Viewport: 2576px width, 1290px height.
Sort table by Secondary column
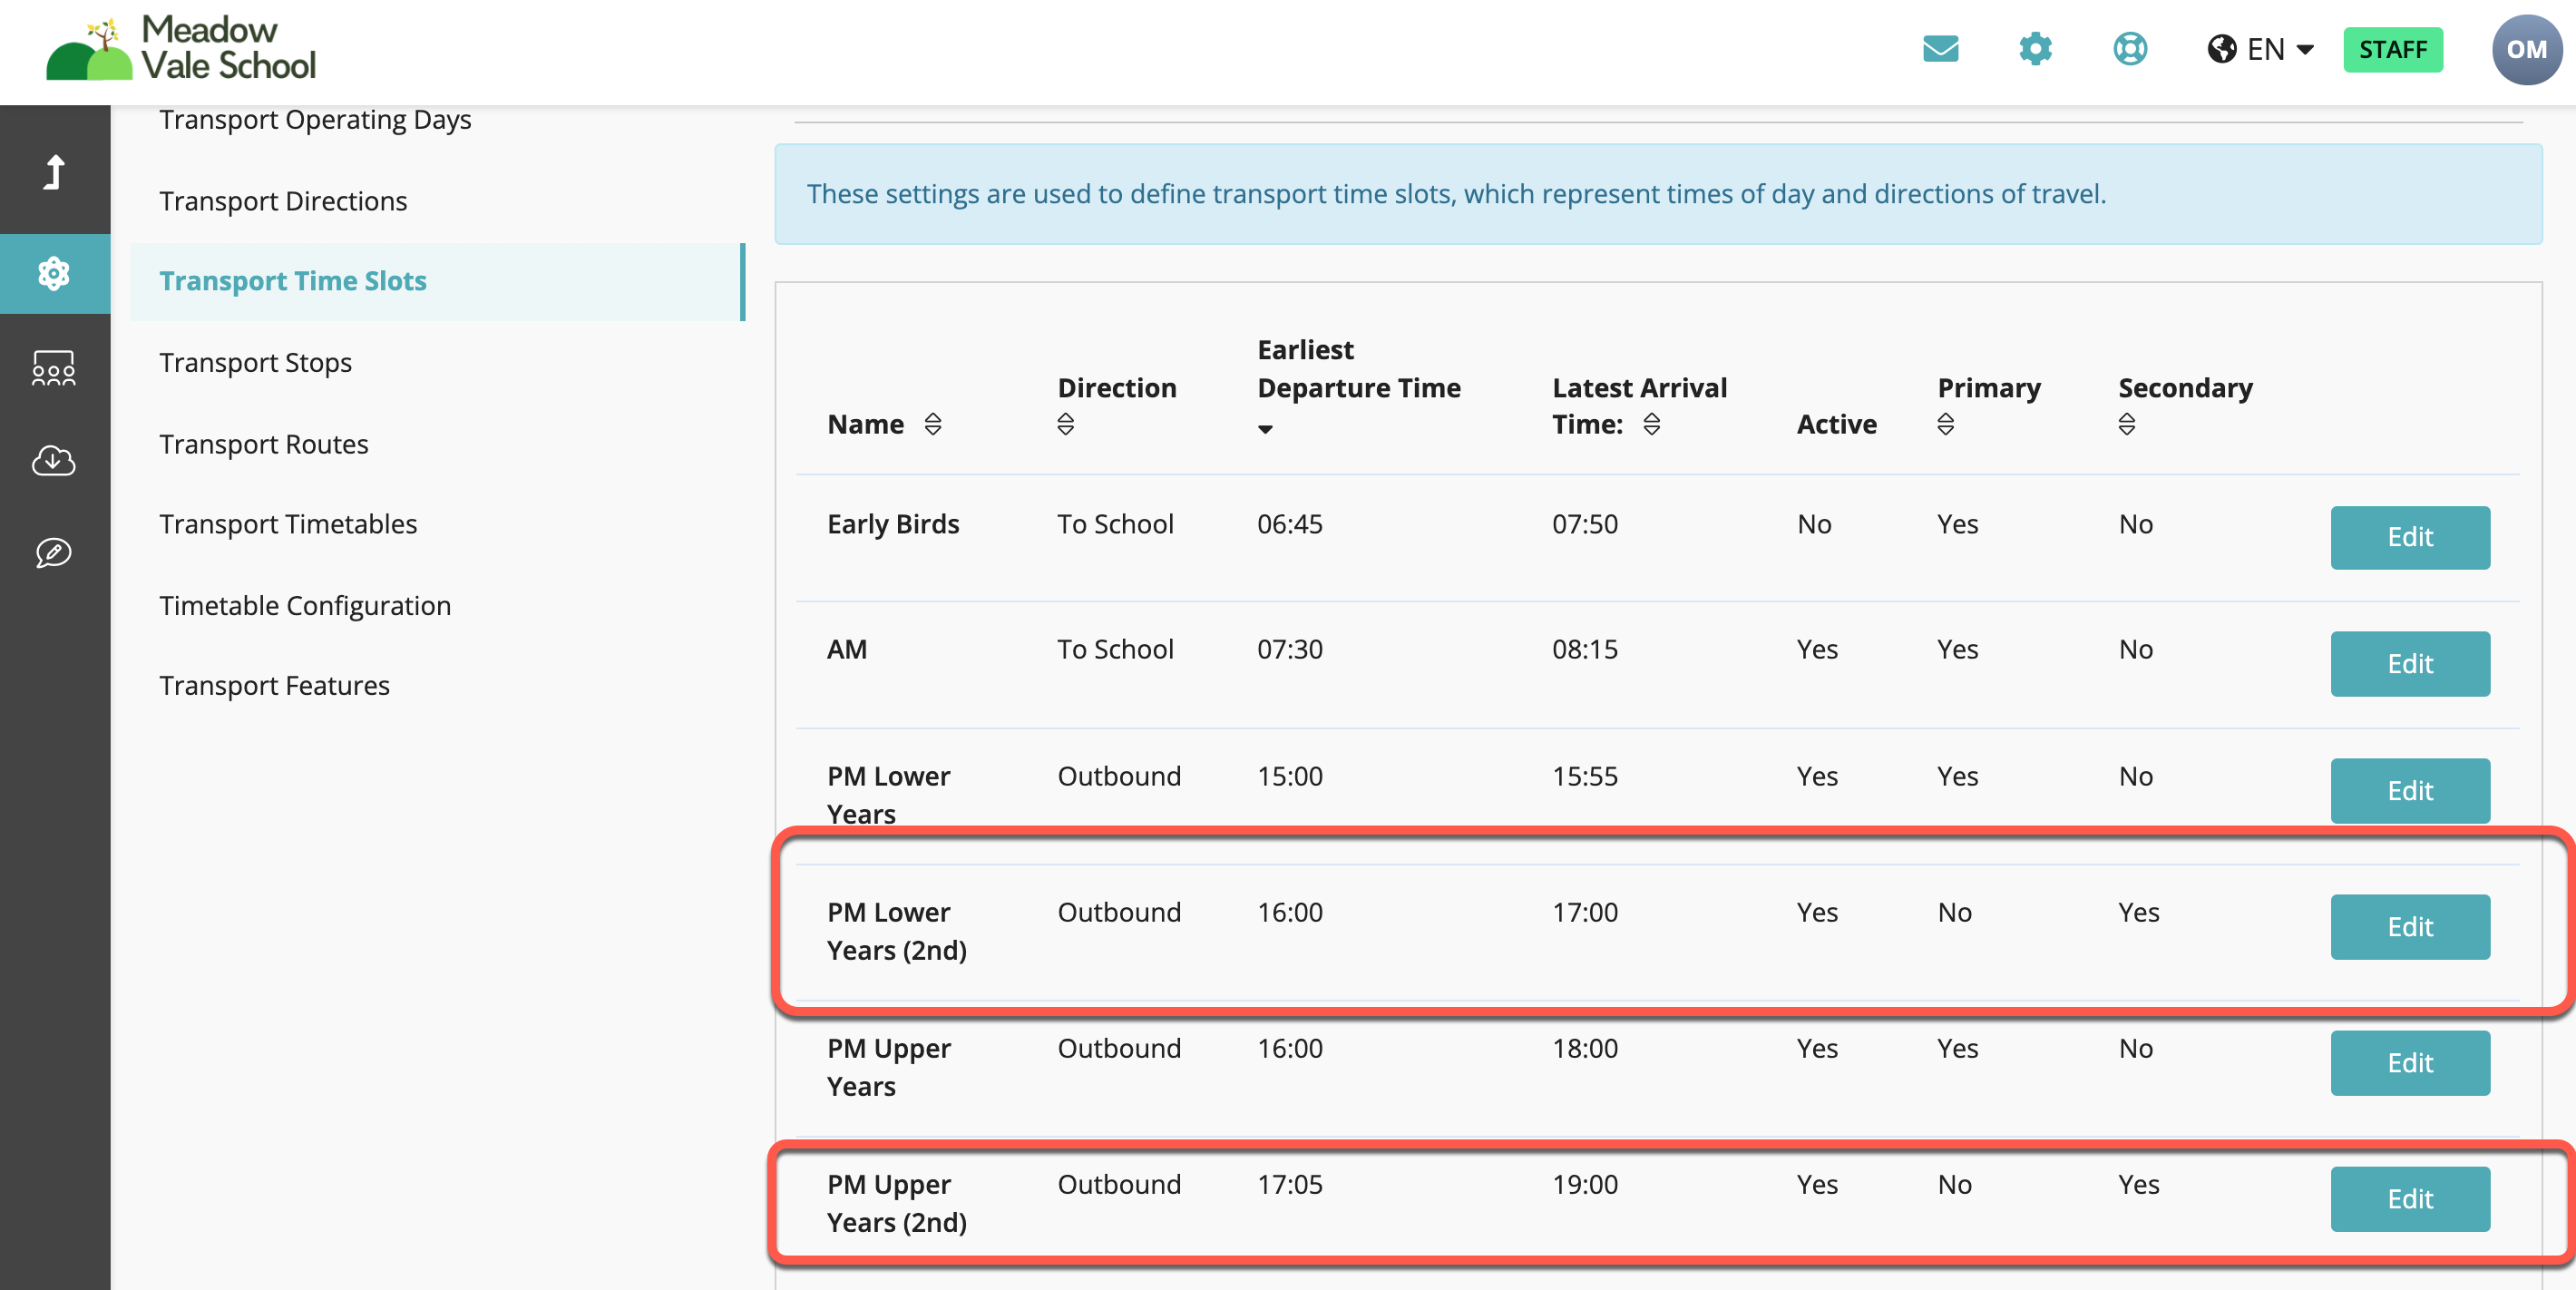pyautogui.click(x=2126, y=424)
